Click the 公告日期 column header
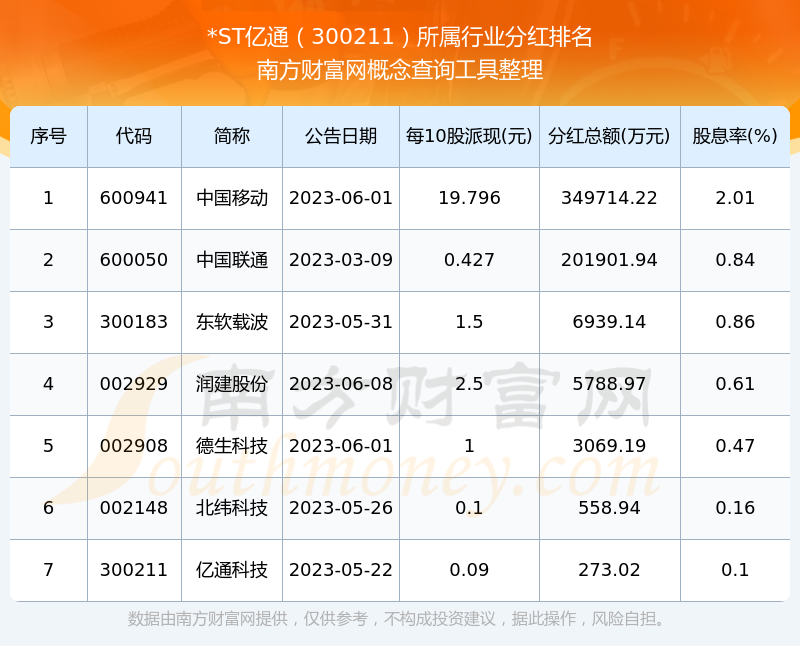The image size is (800, 668). pos(341,136)
